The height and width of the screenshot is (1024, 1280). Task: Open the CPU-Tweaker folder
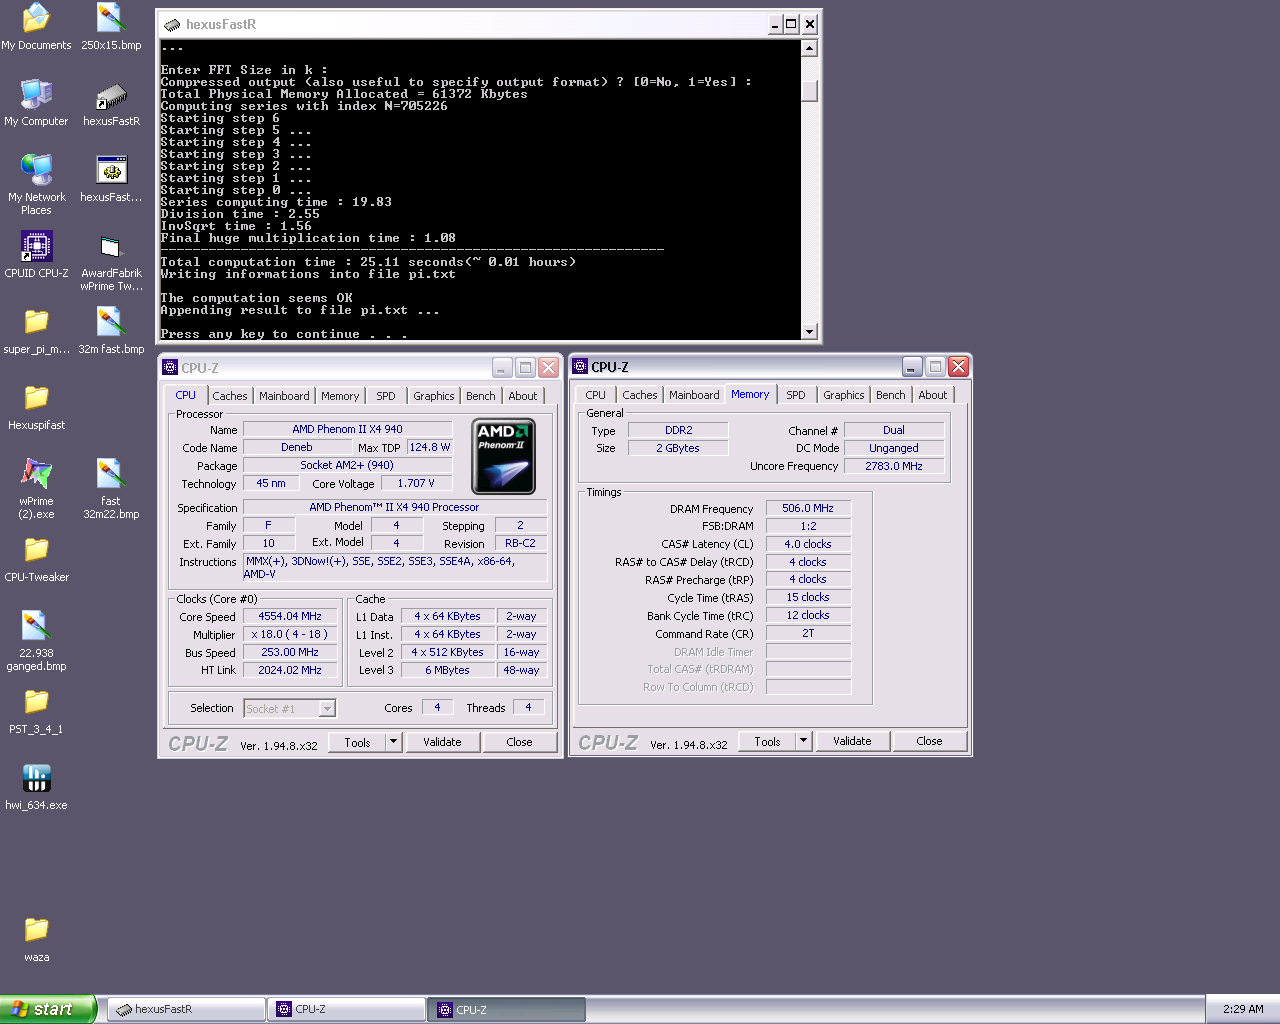[36, 559]
